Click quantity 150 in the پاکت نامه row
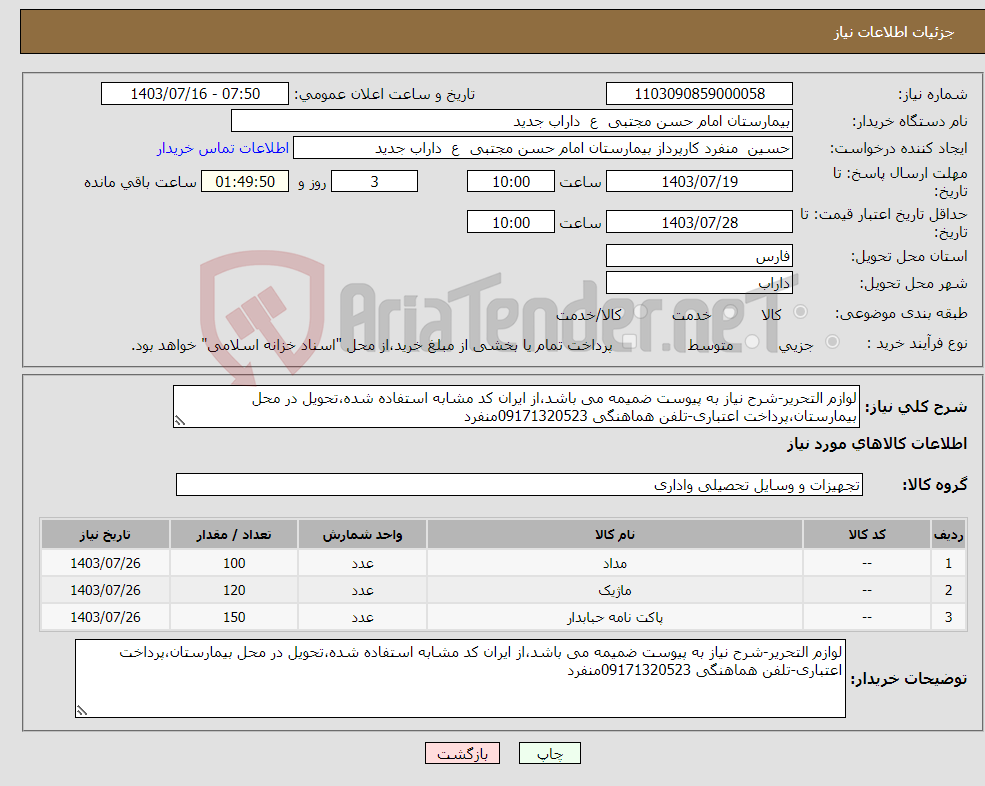The width and height of the screenshot is (985, 786). tap(234, 617)
